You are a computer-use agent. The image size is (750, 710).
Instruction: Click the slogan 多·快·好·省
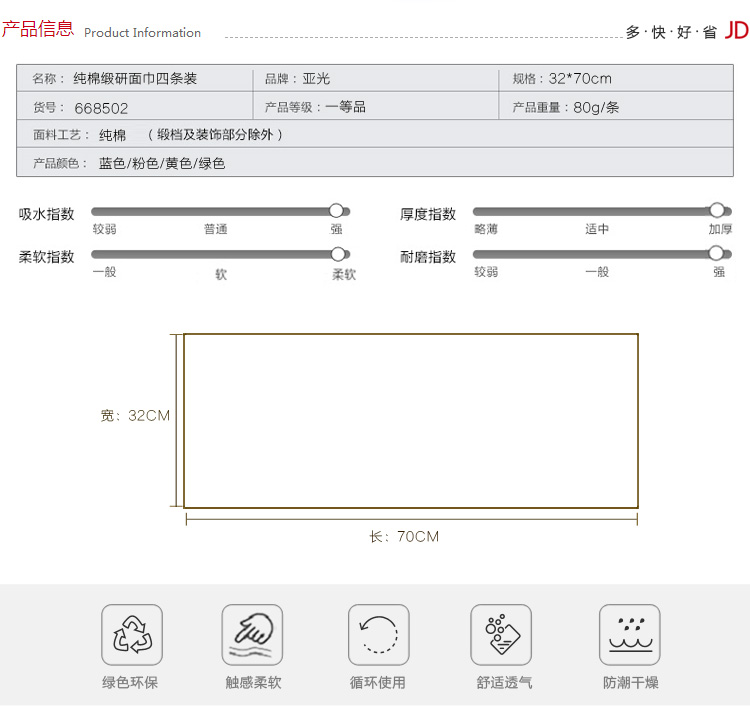(671, 32)
